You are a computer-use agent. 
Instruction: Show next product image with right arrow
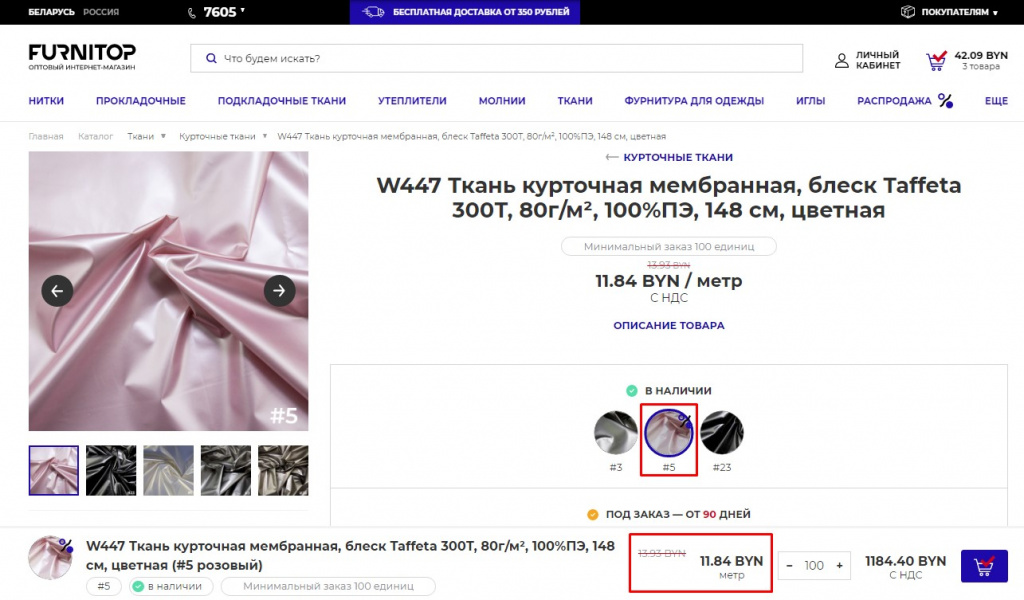tap(279, 291)
